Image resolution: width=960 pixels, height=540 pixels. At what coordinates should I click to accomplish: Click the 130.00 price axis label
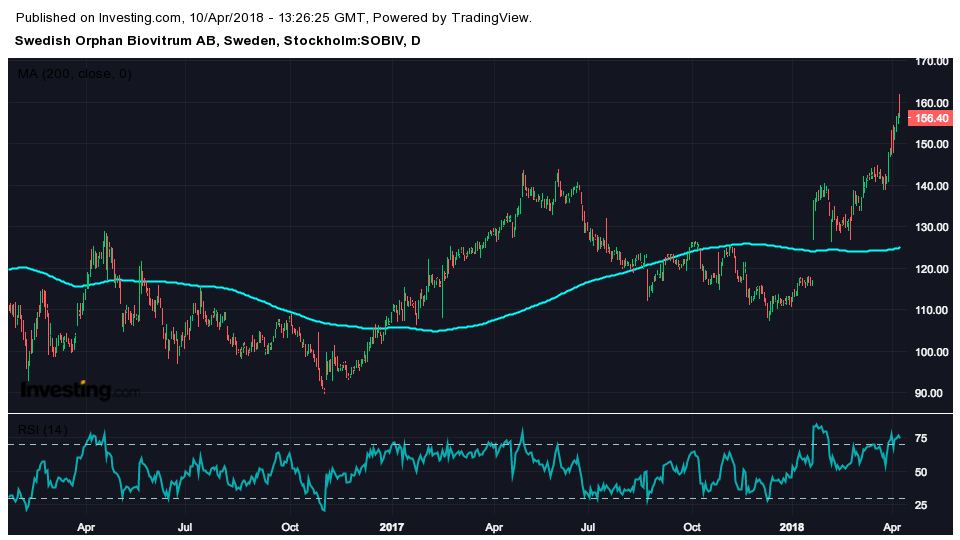click(x=932, y=227)
